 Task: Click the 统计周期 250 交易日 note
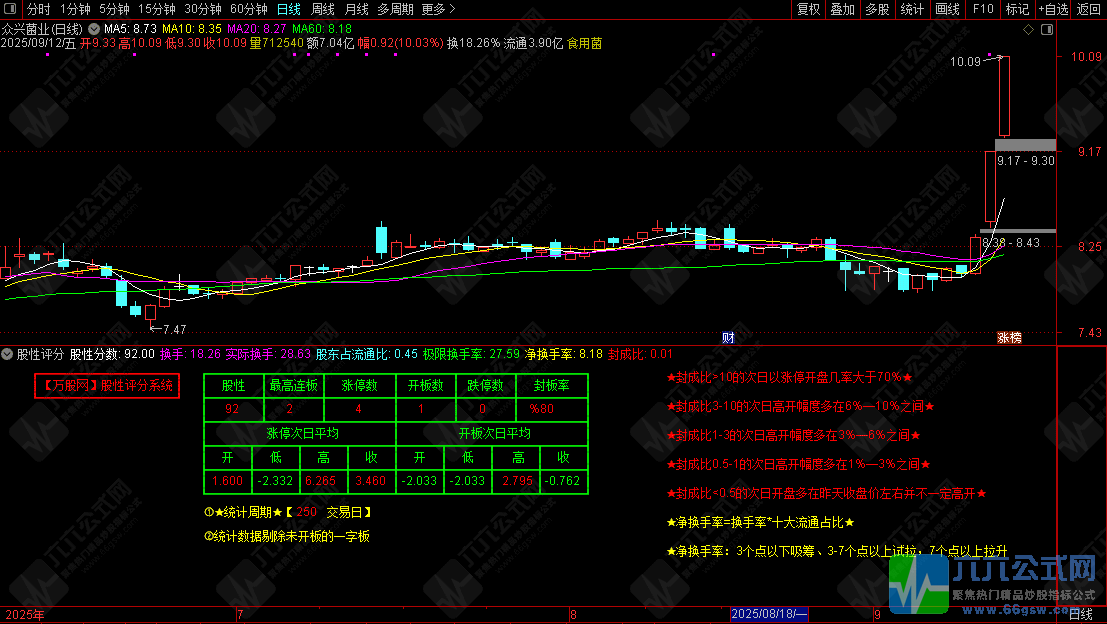click(287, 512)
